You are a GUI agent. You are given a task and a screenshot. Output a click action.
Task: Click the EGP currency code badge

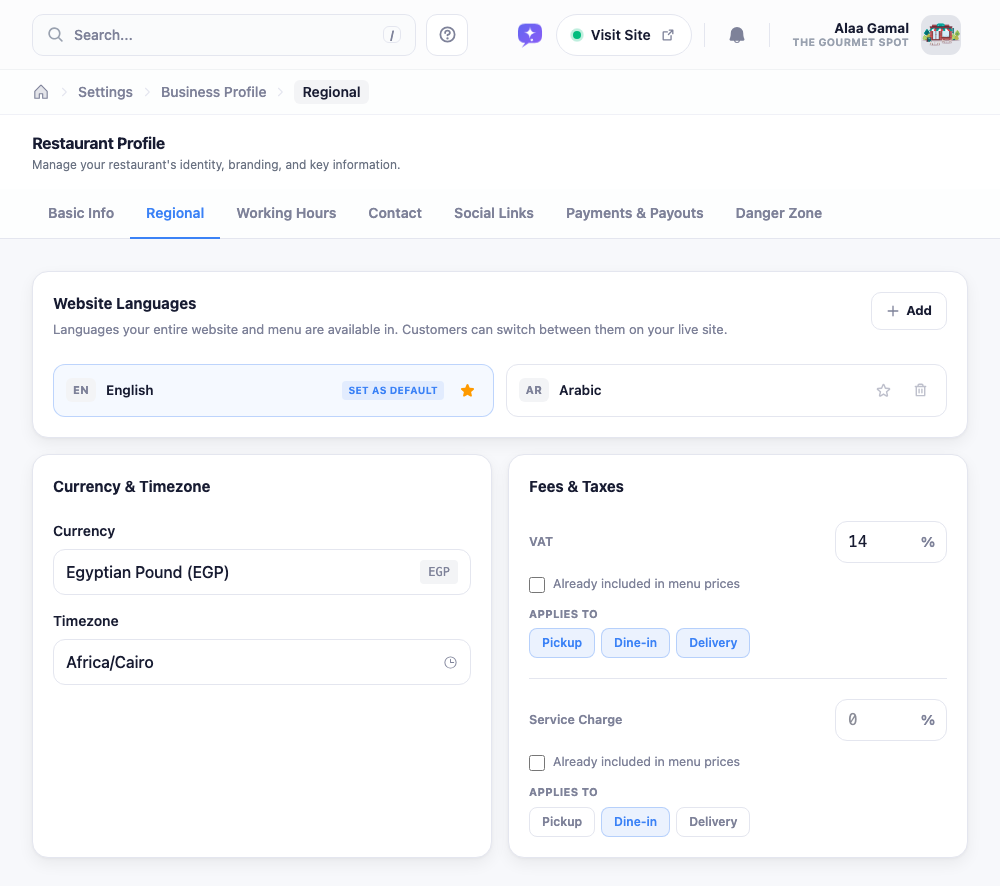coord(439,572)
